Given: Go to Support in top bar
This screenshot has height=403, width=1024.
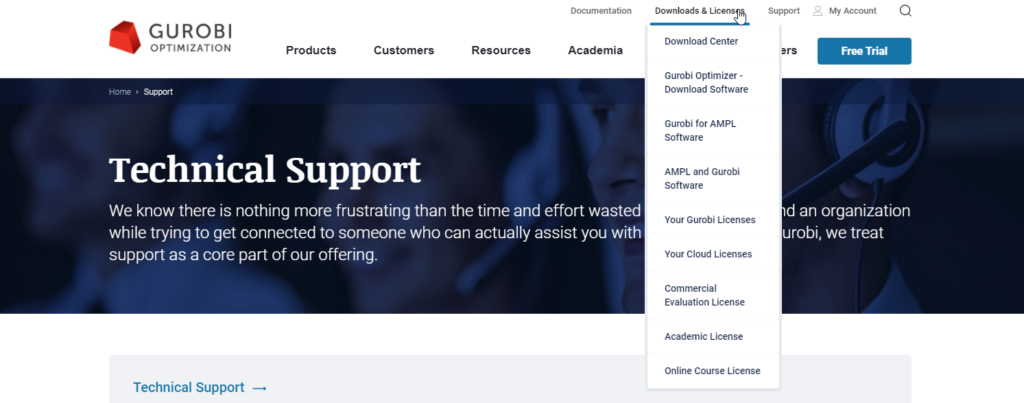Looking at the screenshot, I should coord(784,10).
